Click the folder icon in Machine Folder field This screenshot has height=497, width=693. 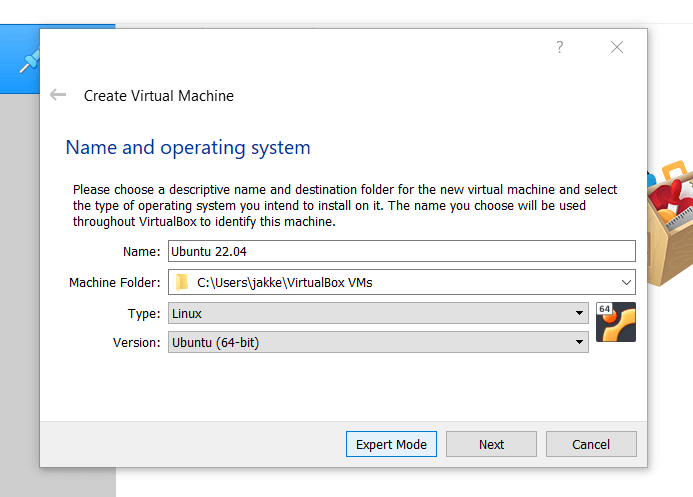coord(182,282)
